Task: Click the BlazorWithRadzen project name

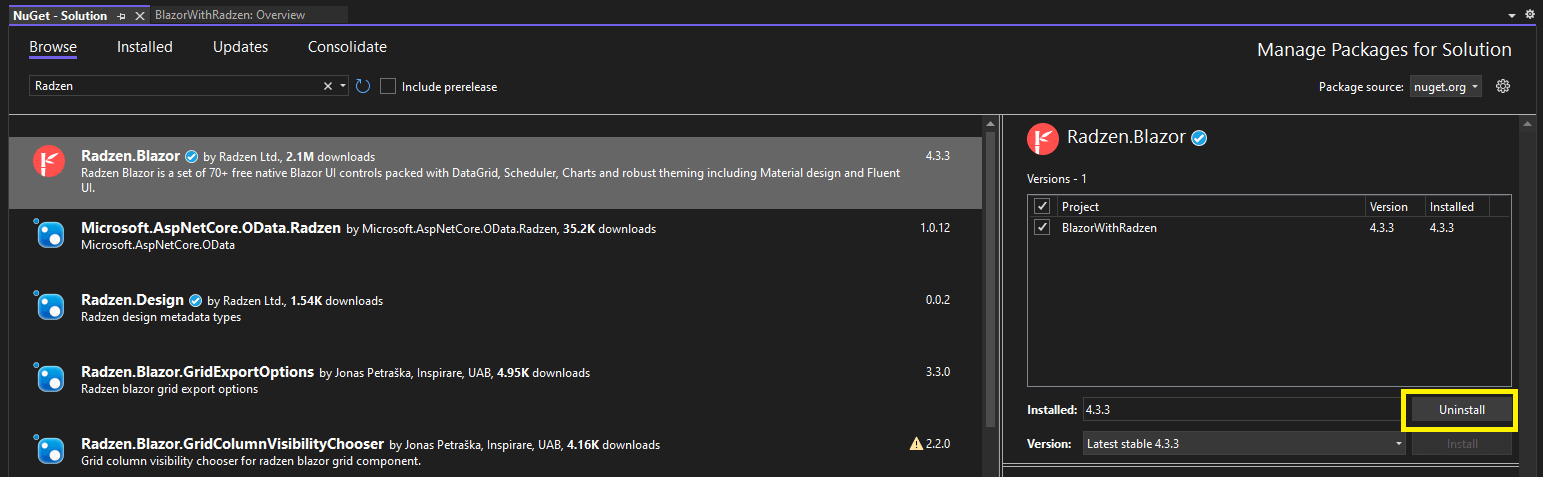Action: 1107,228
